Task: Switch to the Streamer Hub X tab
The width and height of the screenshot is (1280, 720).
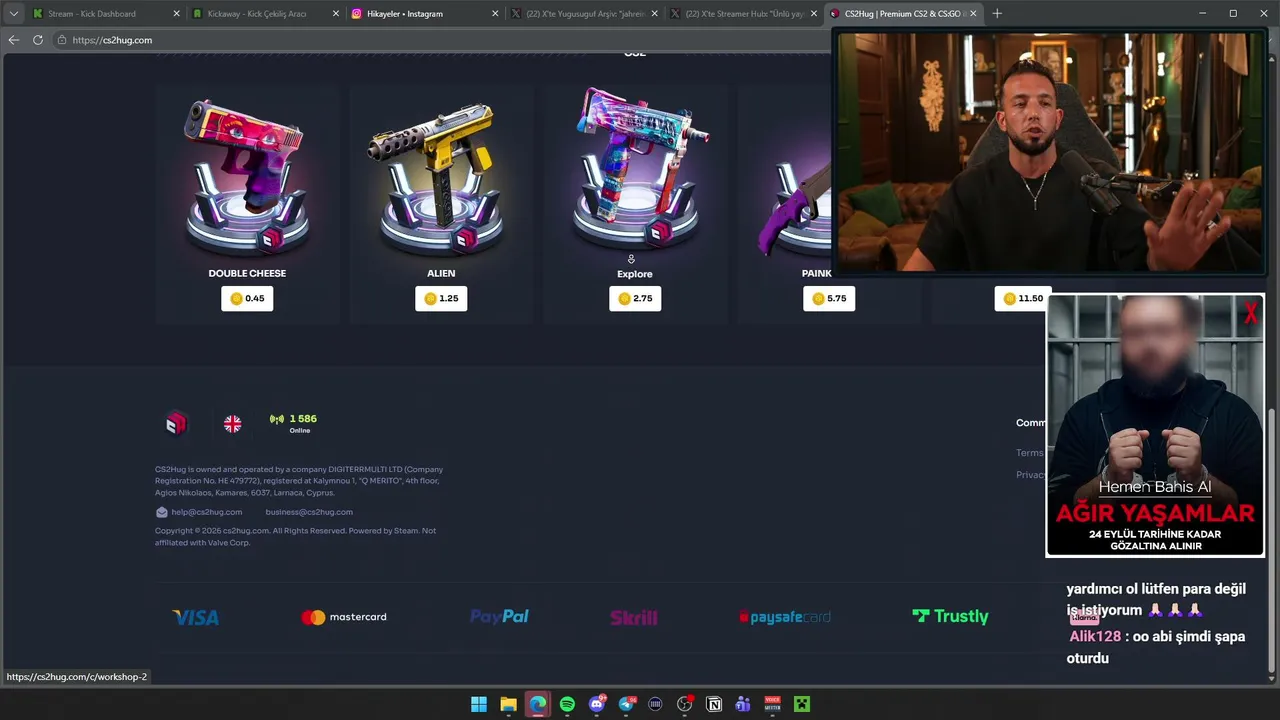Action: coord(744,14)
